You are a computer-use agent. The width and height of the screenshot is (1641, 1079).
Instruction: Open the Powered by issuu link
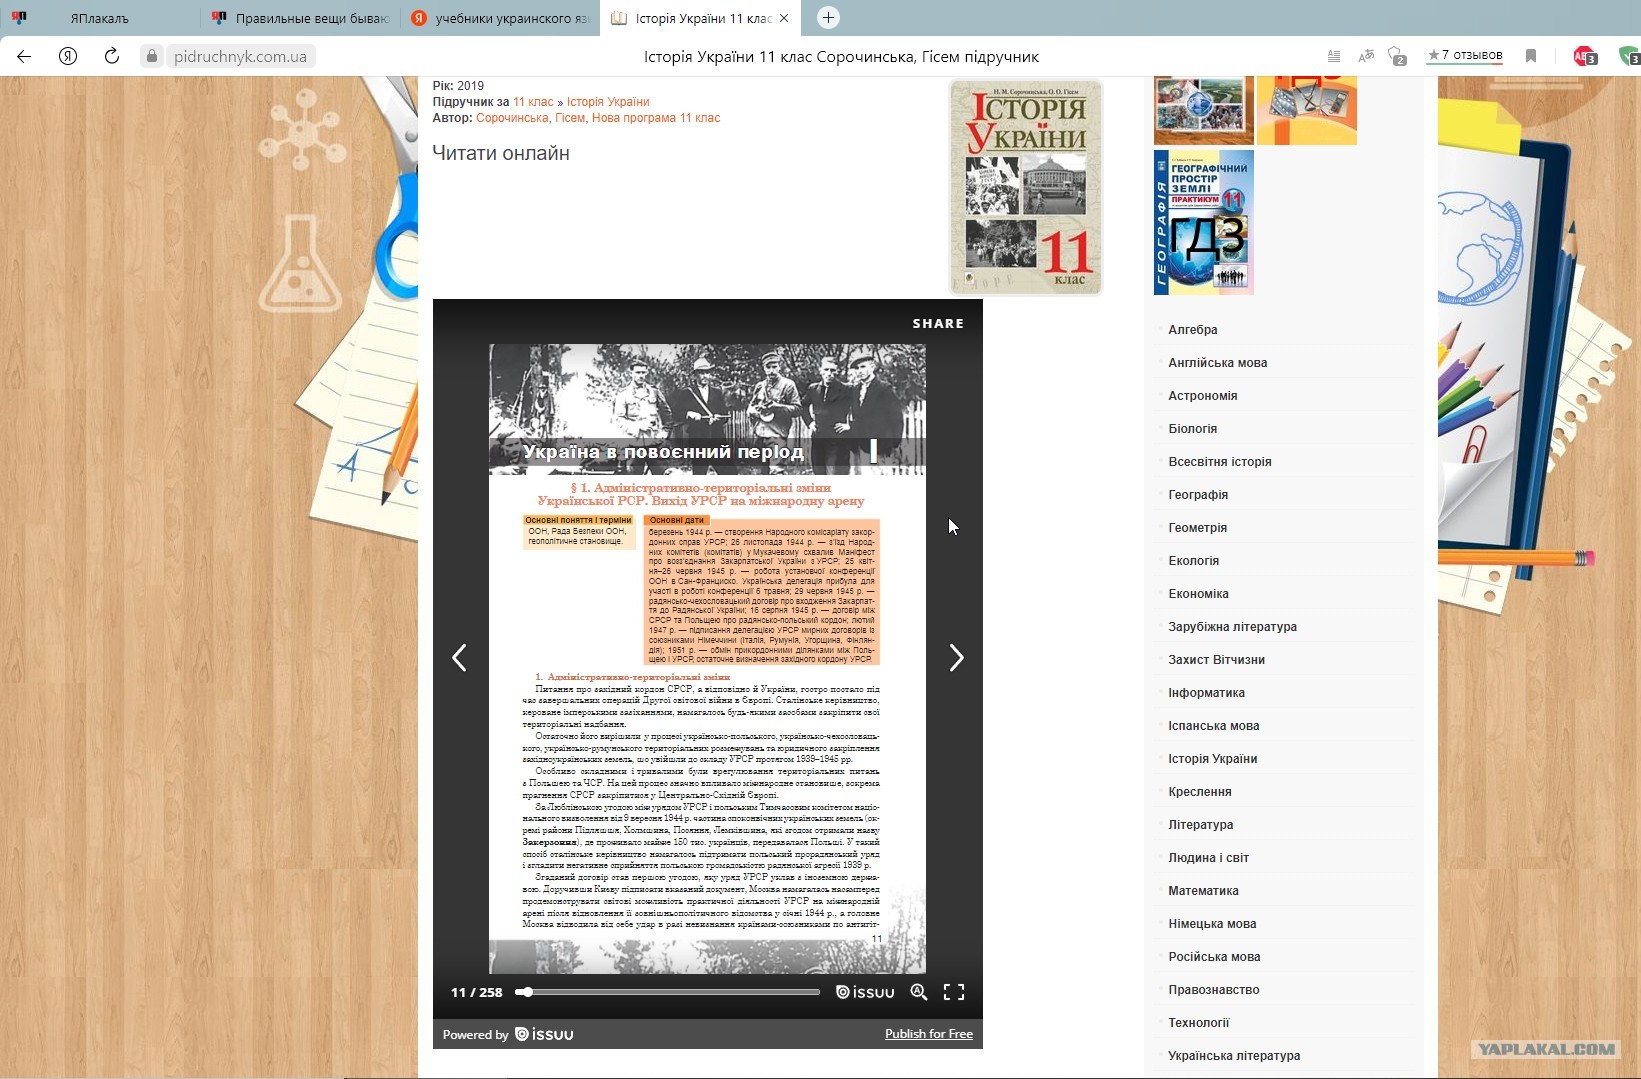pos(508,1034)
